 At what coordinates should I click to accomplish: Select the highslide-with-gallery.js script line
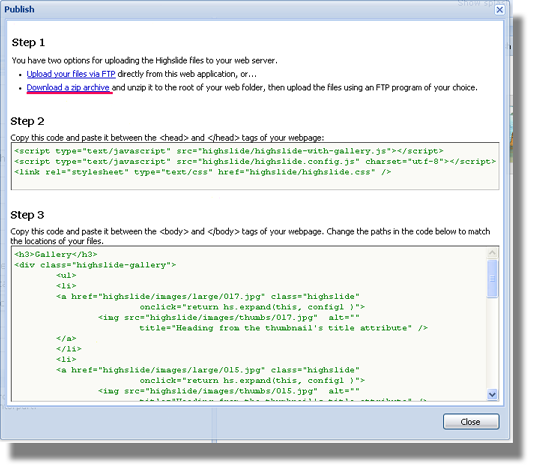[x=229, y=151]
